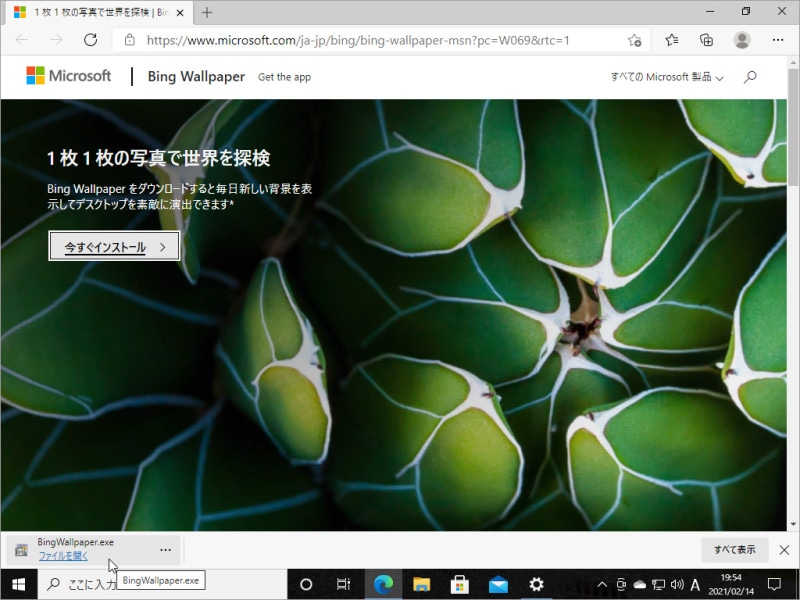Open Microsoft Store from the taskbar
The image size is (800, 600).
click(x=458, y=584)
